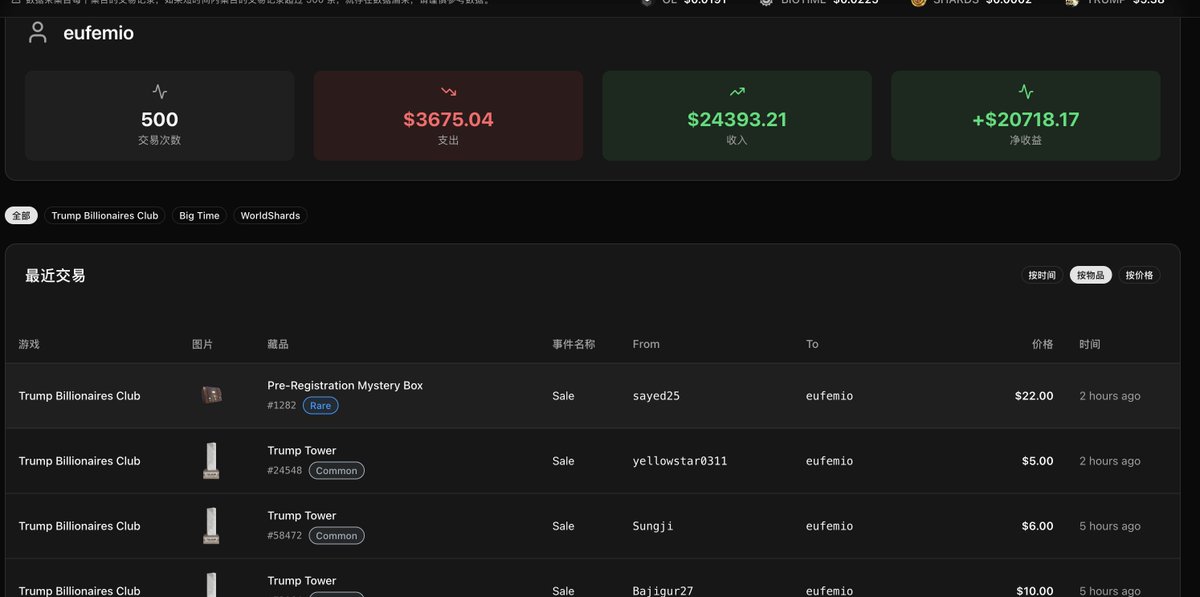Image resolution: width=1200 pixels, height=597 pixels.
Task: Open the Mystery Box #1282 thumbnail
Action: 211,395
